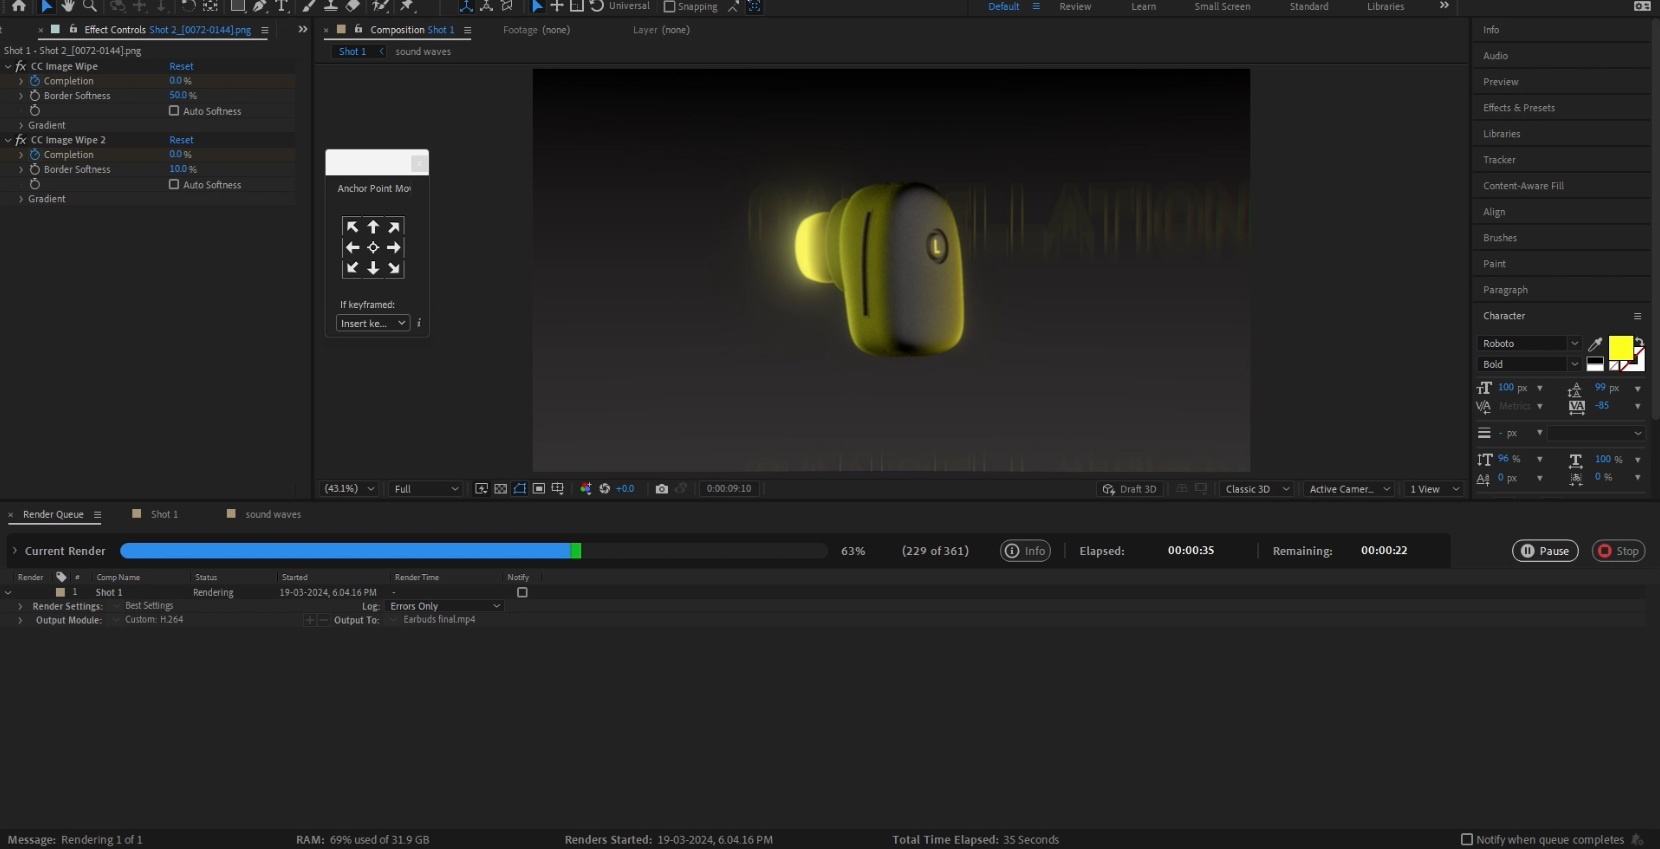This screenshot has height=849, width=1660.
Task: Select the Clone Stamp tool
Action: tap(330, 6)
